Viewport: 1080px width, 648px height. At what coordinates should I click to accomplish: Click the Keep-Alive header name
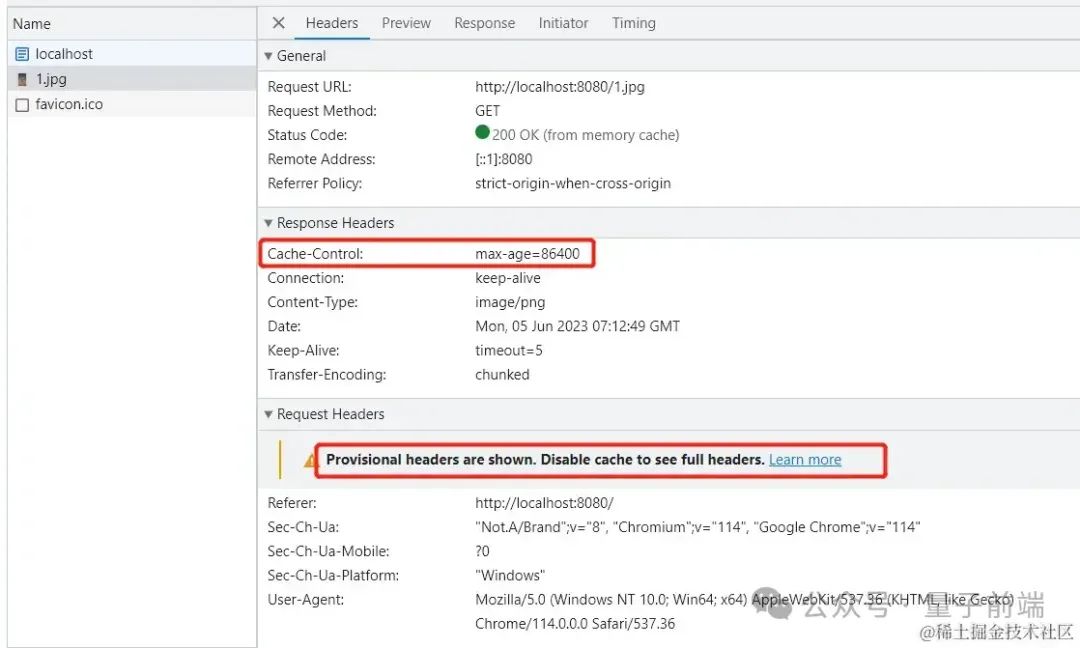point(304,351)
